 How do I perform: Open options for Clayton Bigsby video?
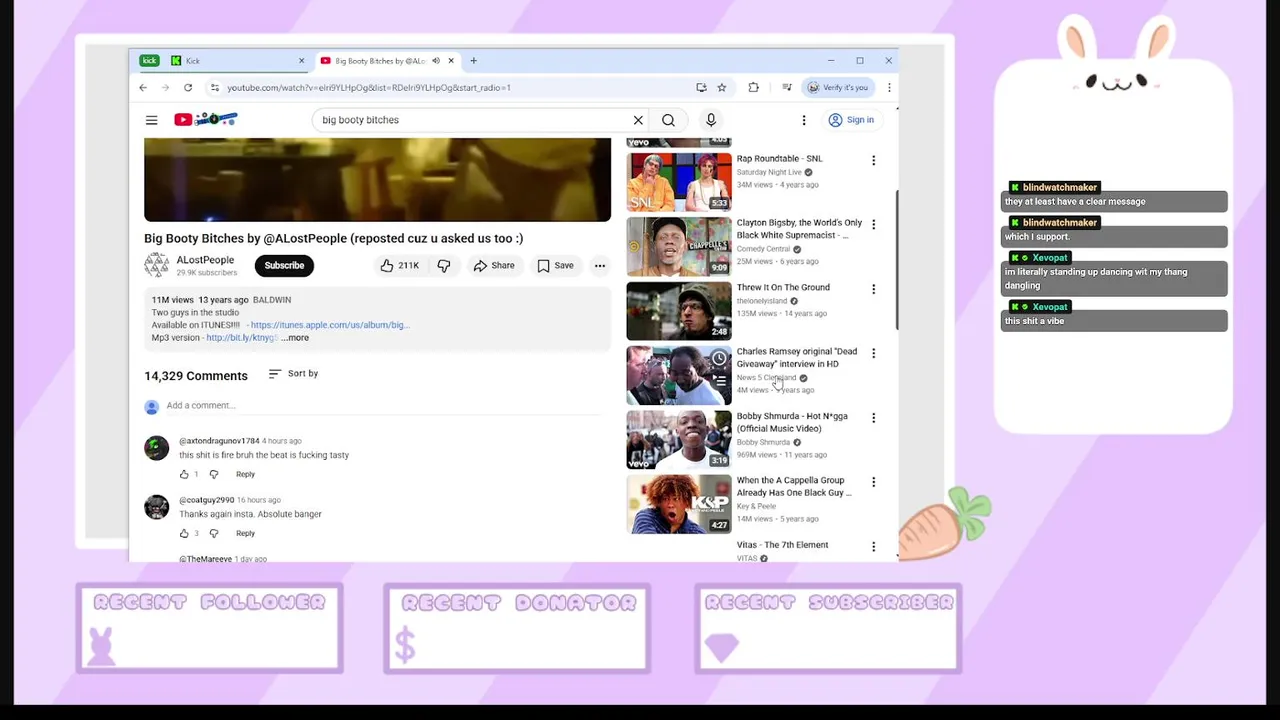click(873, 224)
